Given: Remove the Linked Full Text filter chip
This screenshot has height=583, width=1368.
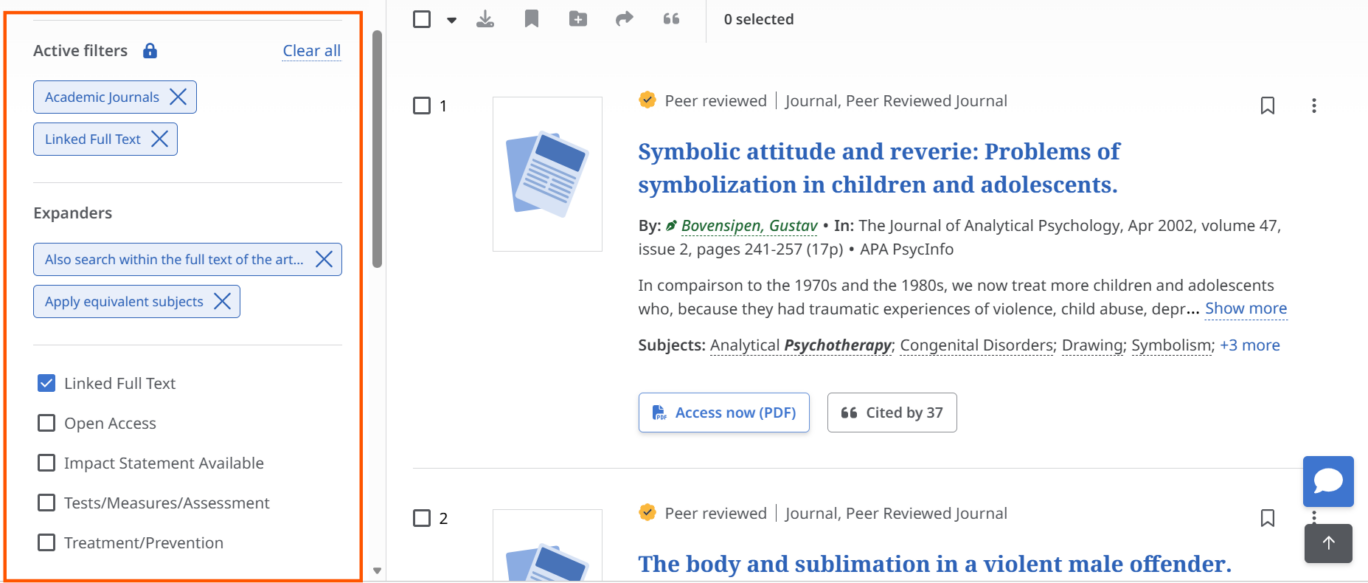Looking at the screenshot, I should (159, 139).
